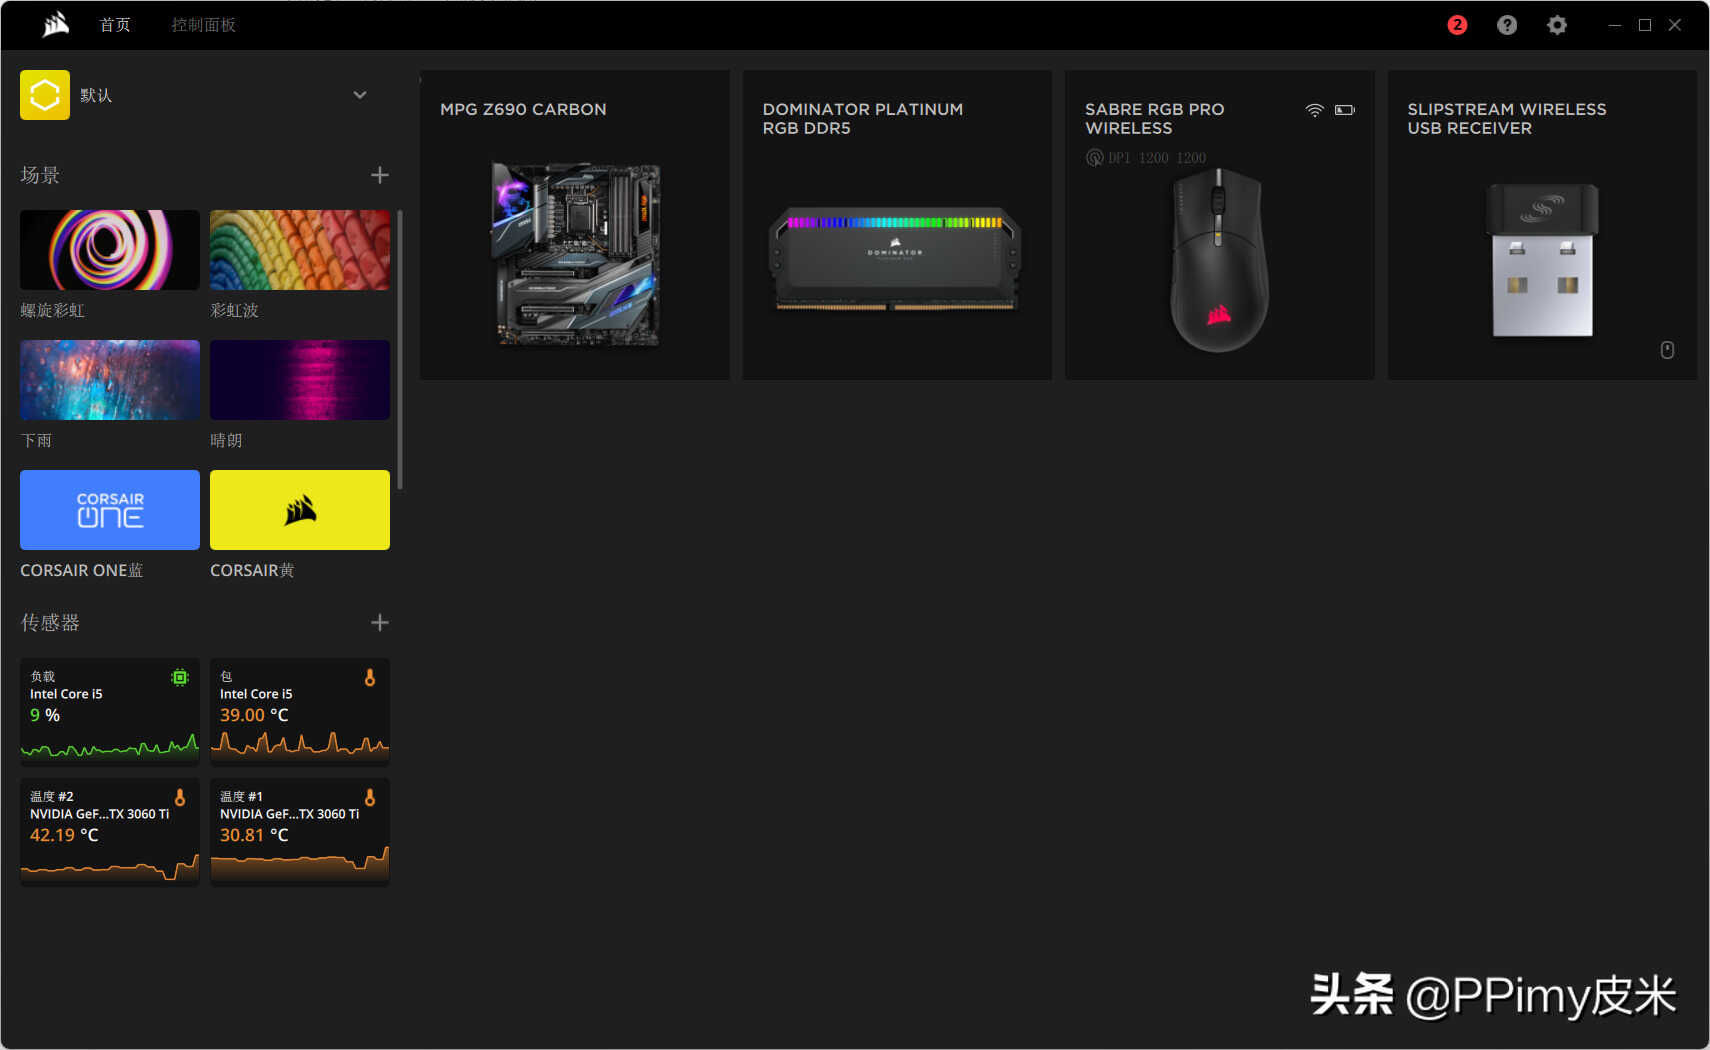Open the MPG Z690 CARBON device card
The image size is (1710, 1050).
[x=575, y=225]
